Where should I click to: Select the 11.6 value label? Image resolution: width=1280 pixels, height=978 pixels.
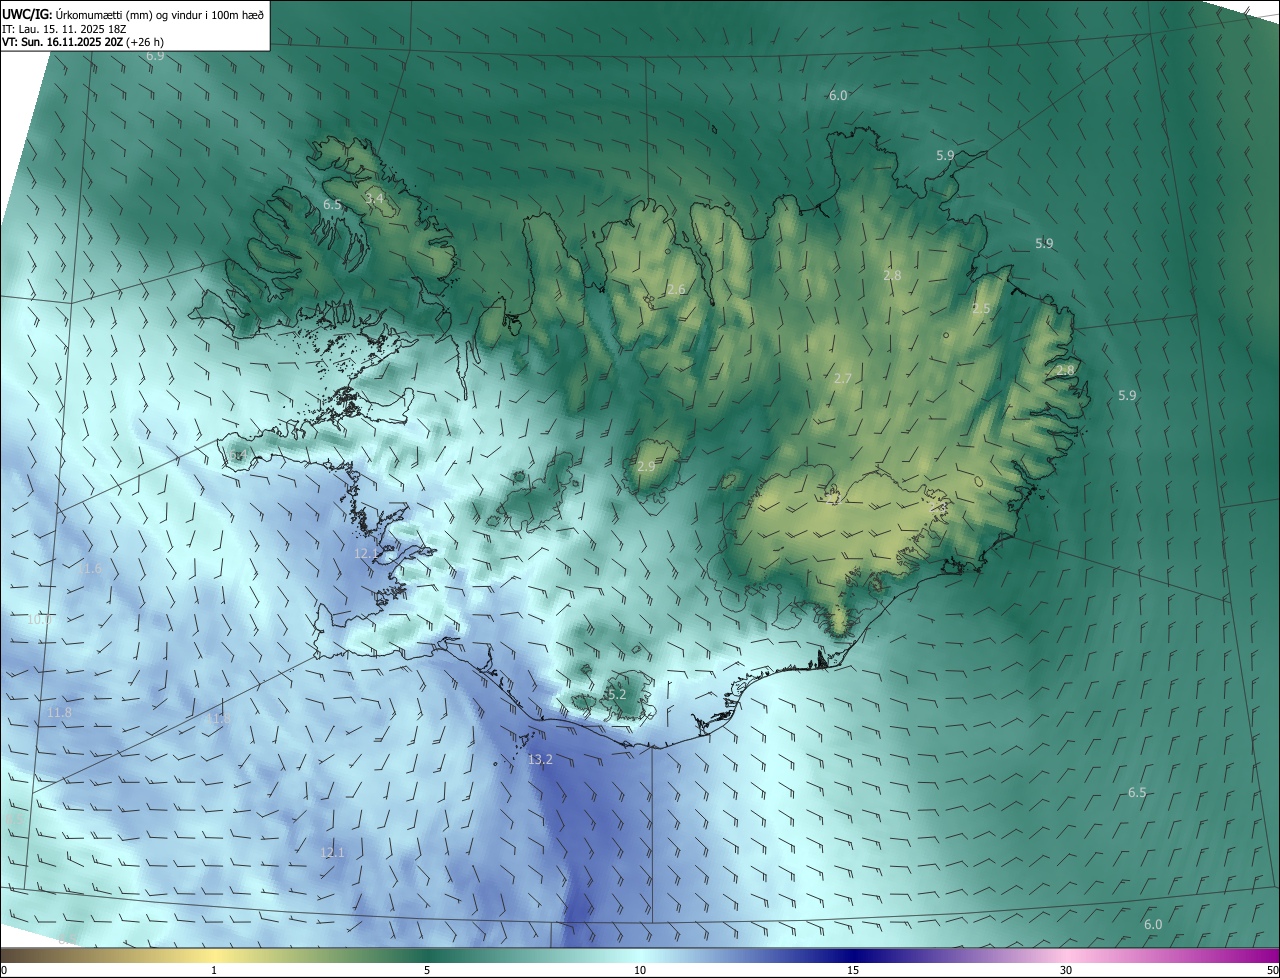pyautogui.click(x=92, y=569)
